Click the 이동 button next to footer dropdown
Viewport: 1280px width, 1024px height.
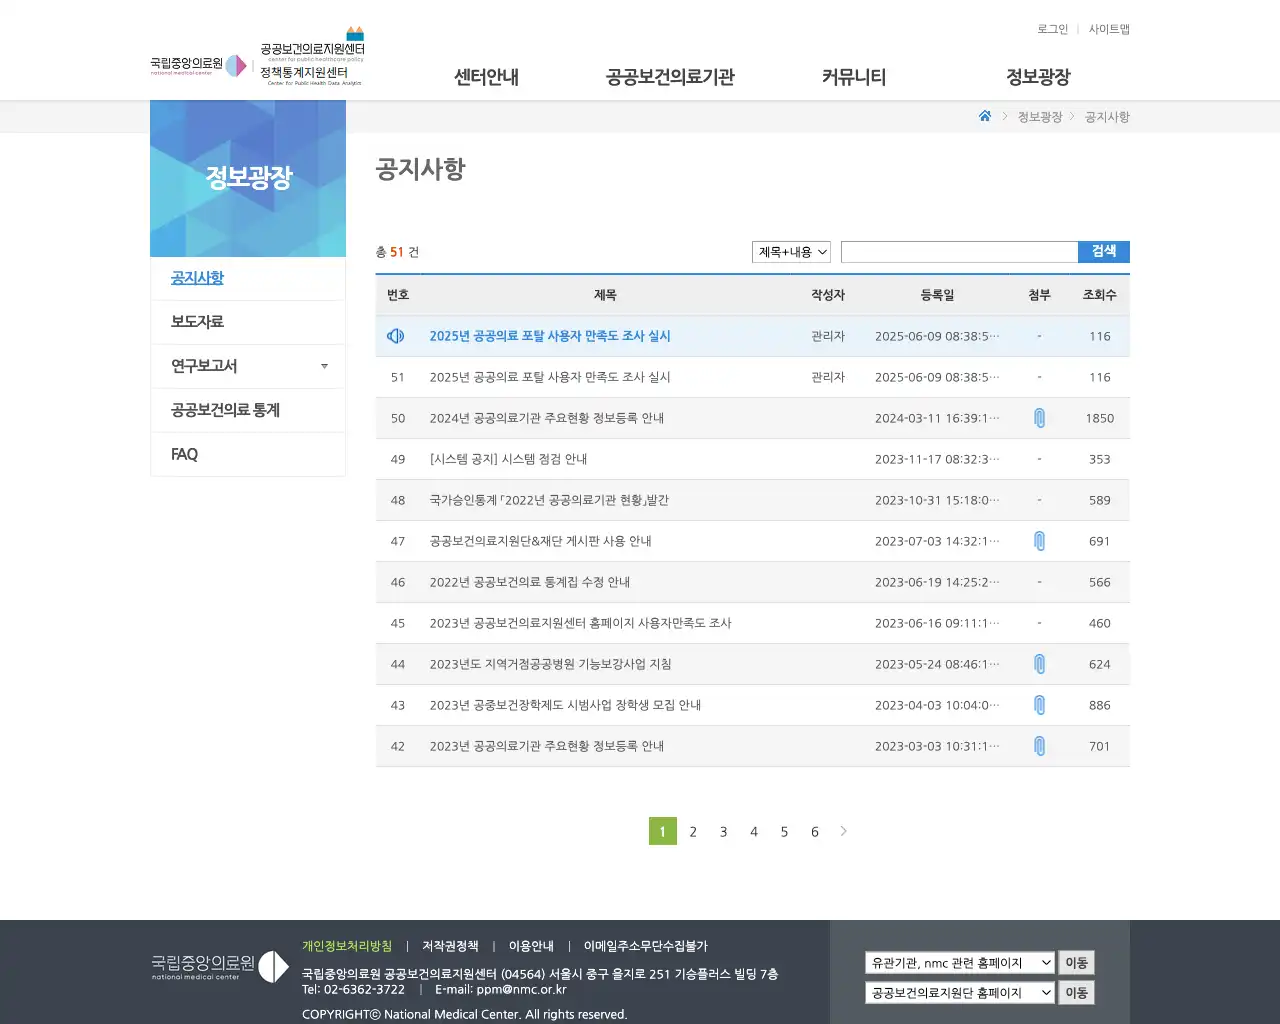click(1076, 962)
